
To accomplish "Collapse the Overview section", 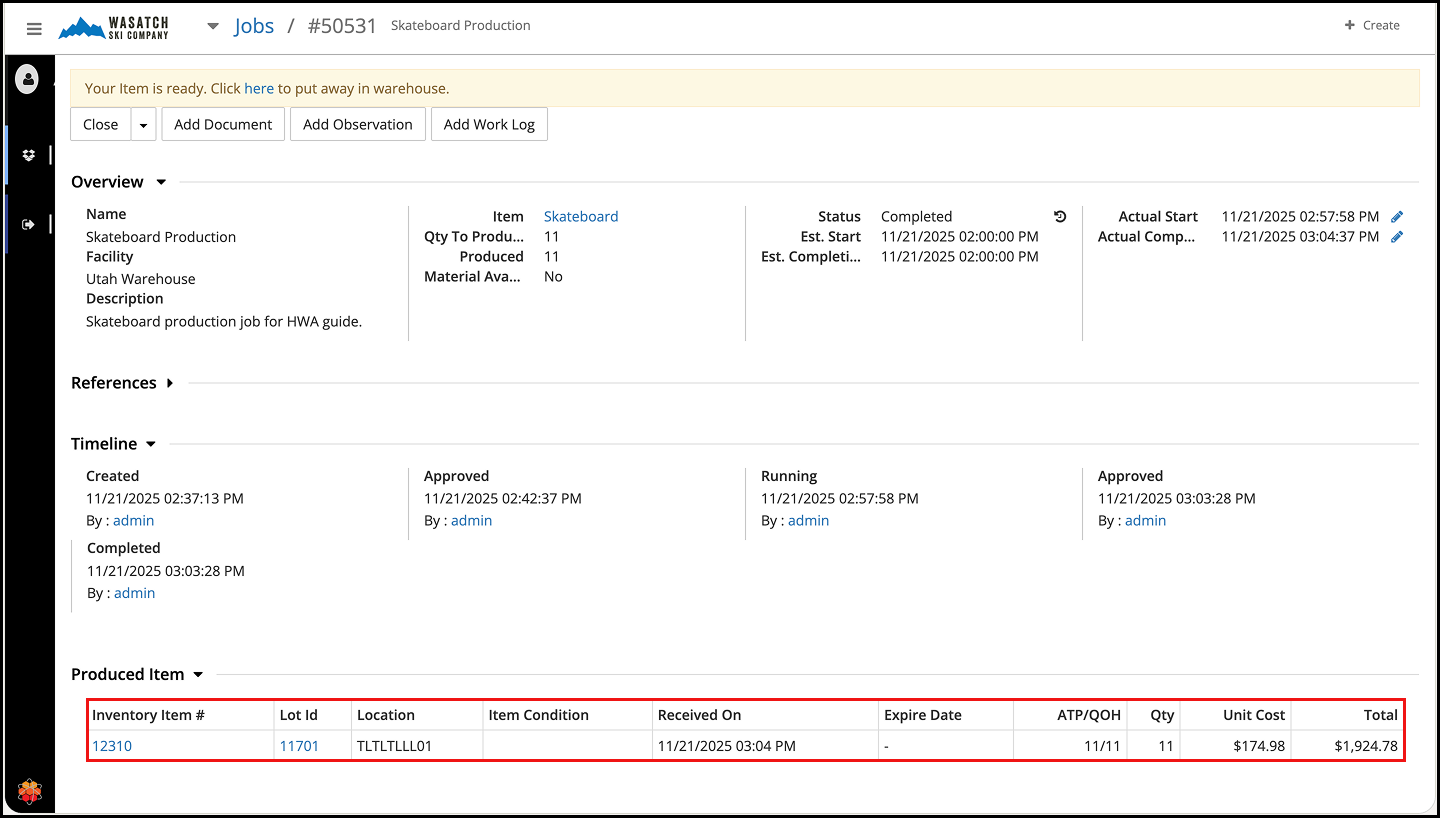I will (x=161, y=182).
